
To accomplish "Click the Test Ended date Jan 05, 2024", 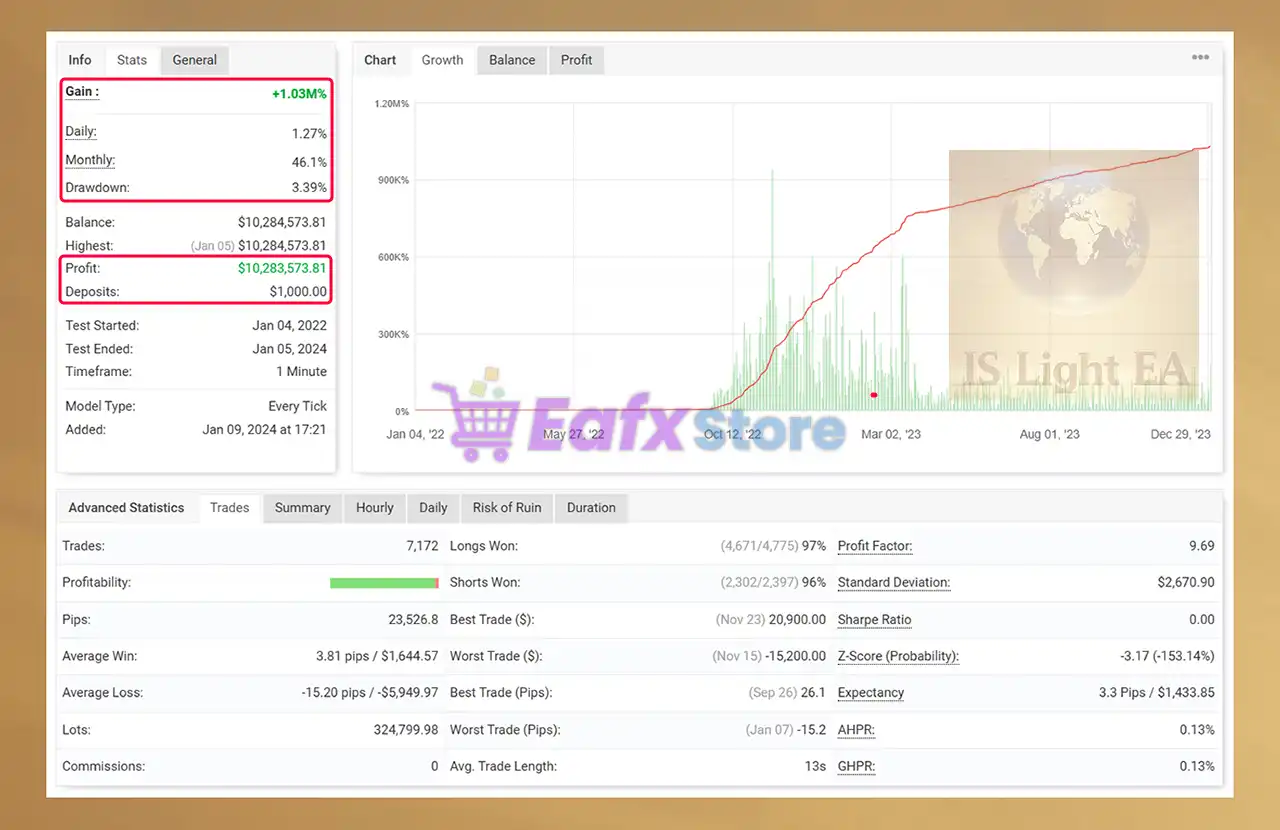I will (x=290, y=349).
